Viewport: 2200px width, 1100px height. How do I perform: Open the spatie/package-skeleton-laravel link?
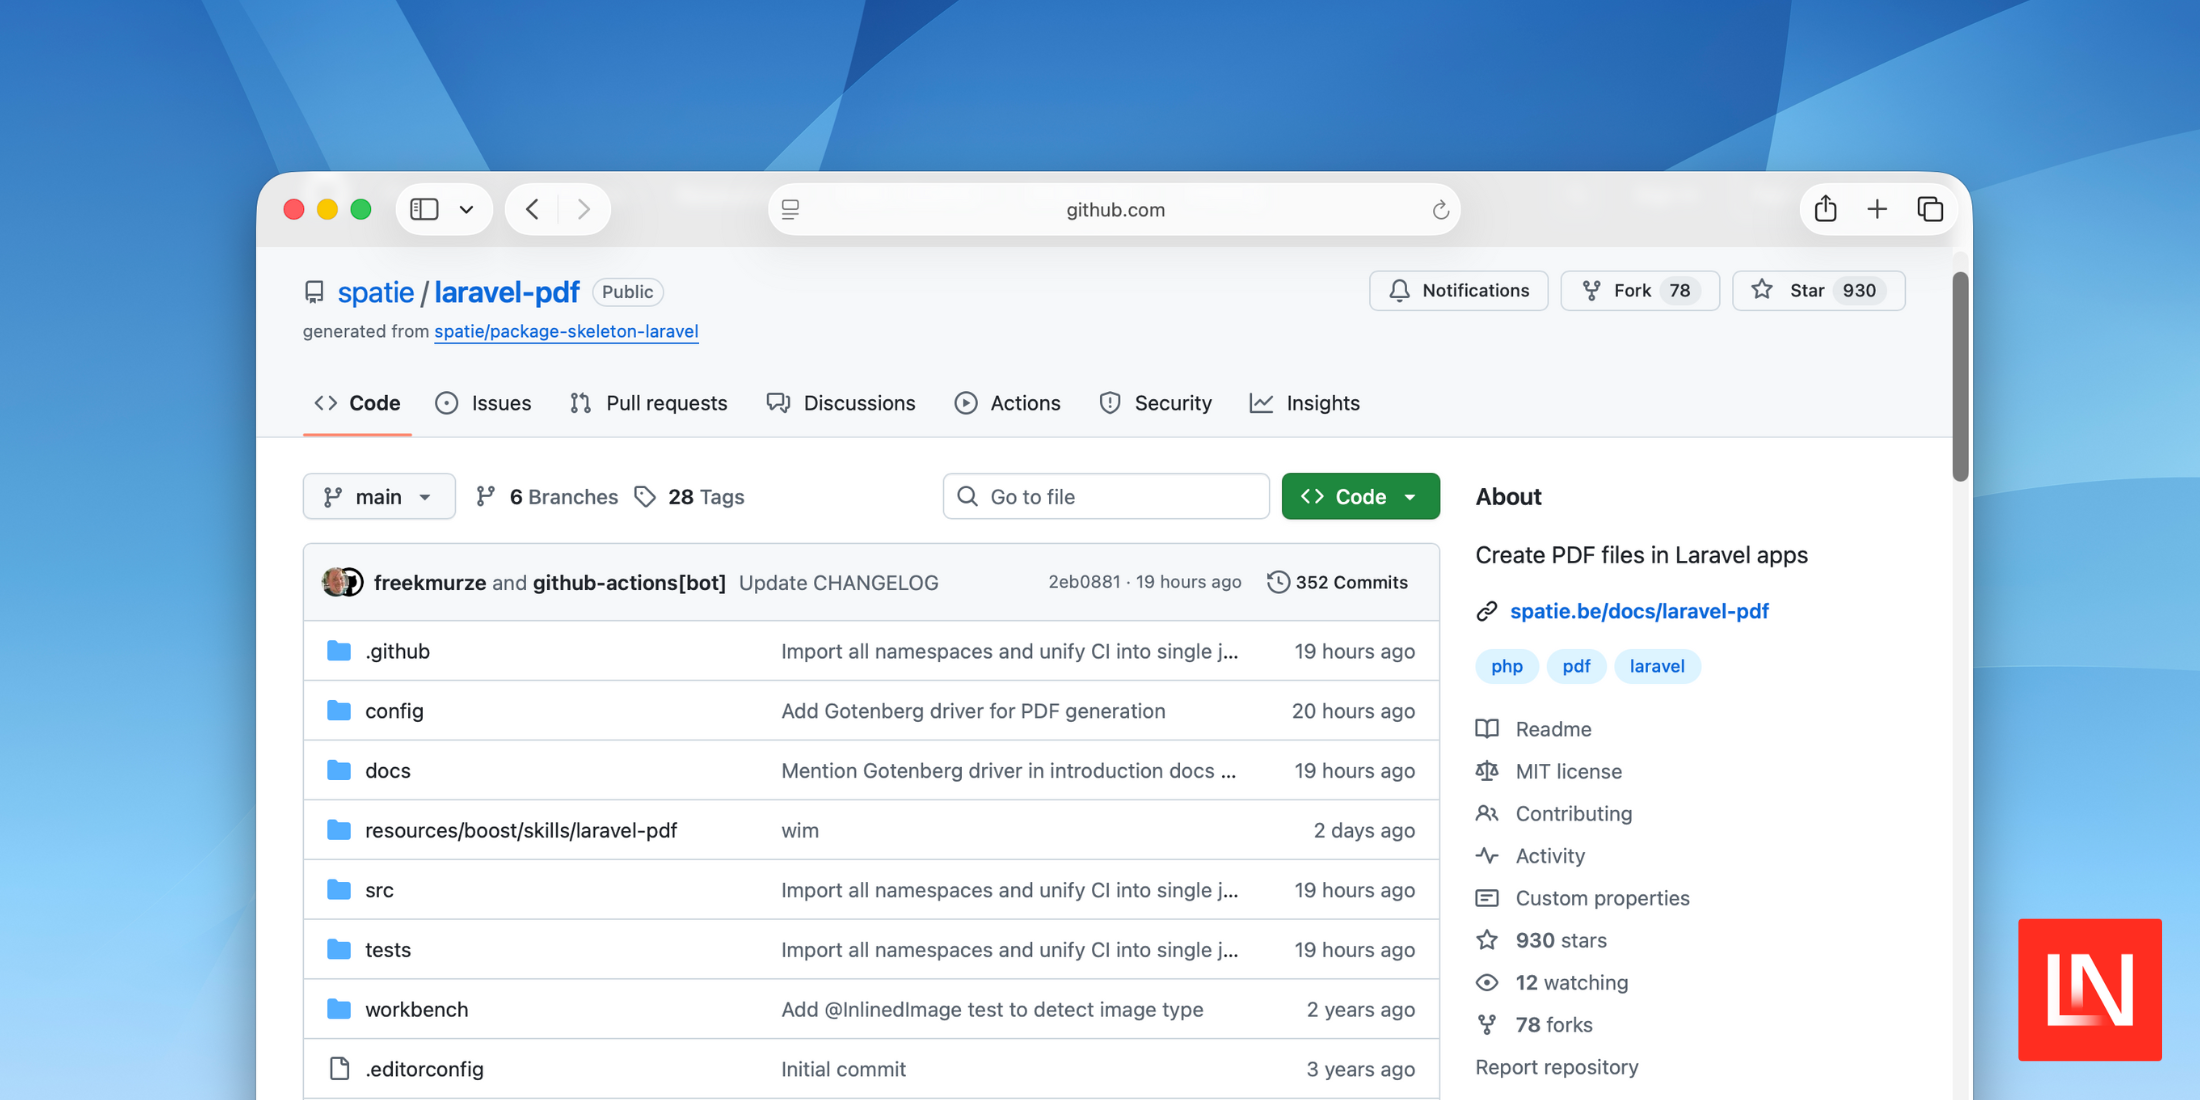(565, 331)
